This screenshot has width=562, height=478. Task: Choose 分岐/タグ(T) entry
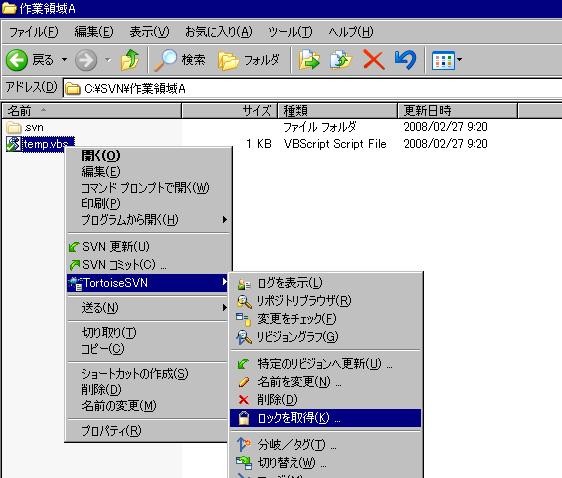[325, 445]
